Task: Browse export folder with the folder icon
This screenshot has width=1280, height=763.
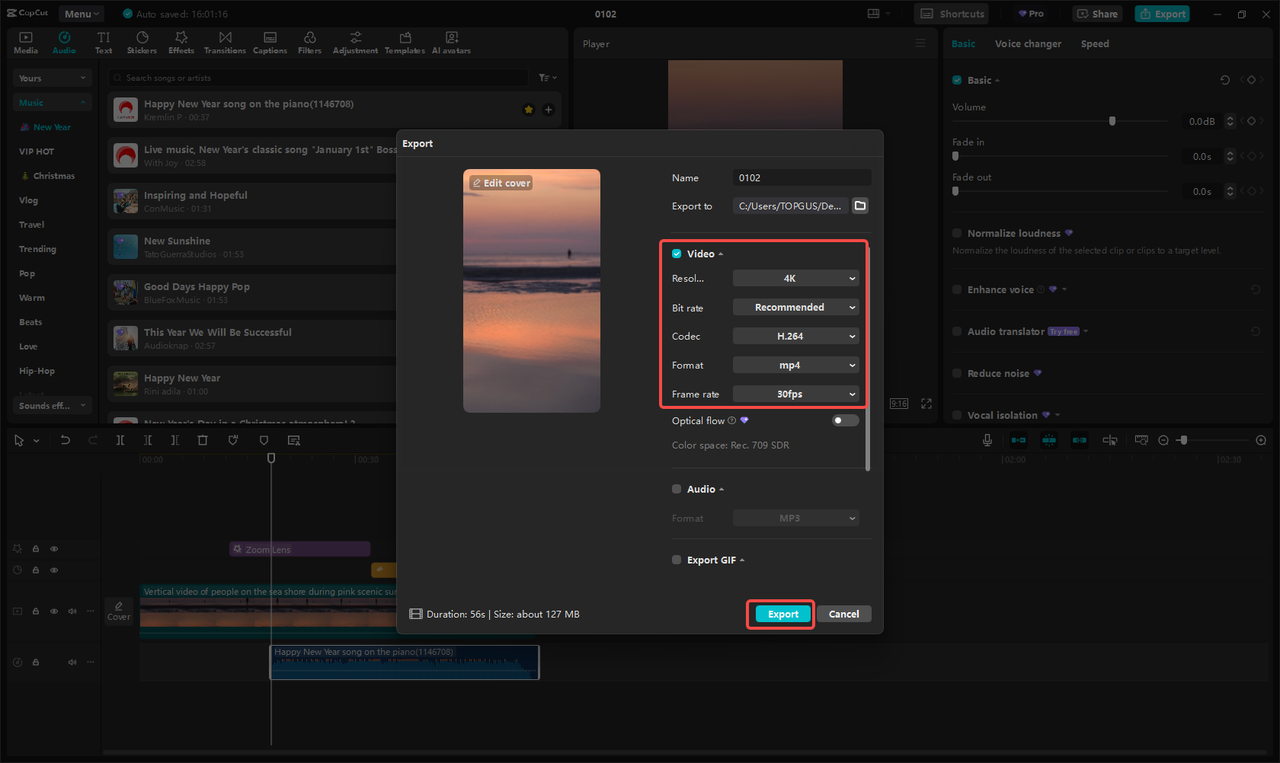Action: [860, 206]
